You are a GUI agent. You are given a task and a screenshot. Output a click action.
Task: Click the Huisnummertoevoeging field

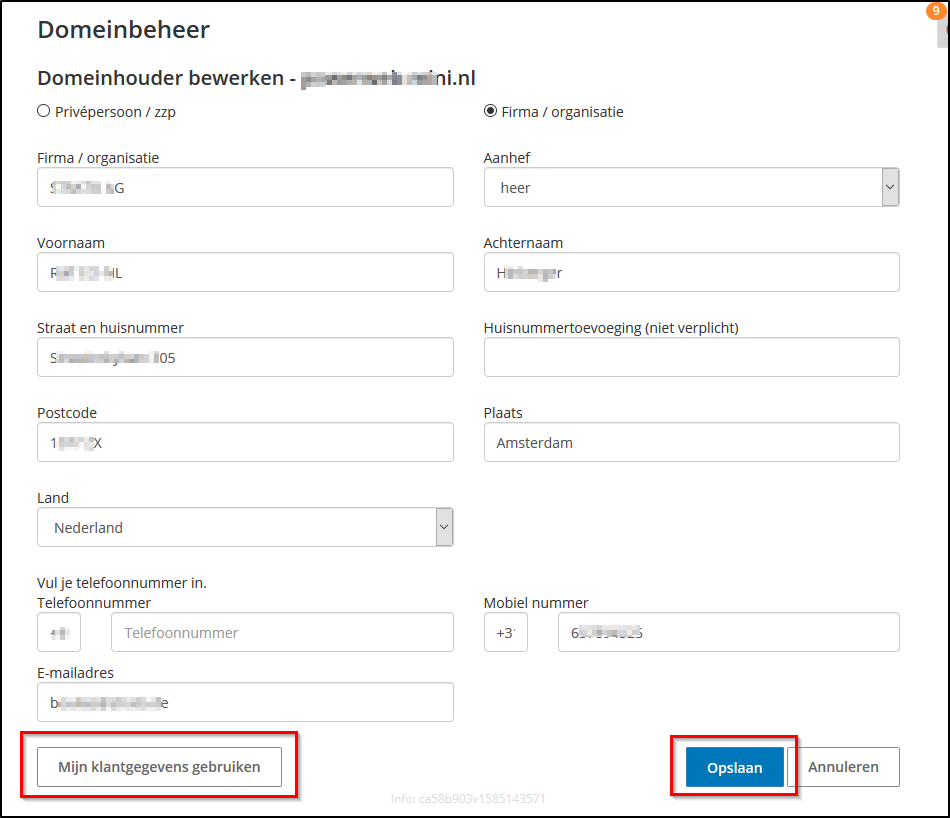pyautogui.click(x=690, y=357)
